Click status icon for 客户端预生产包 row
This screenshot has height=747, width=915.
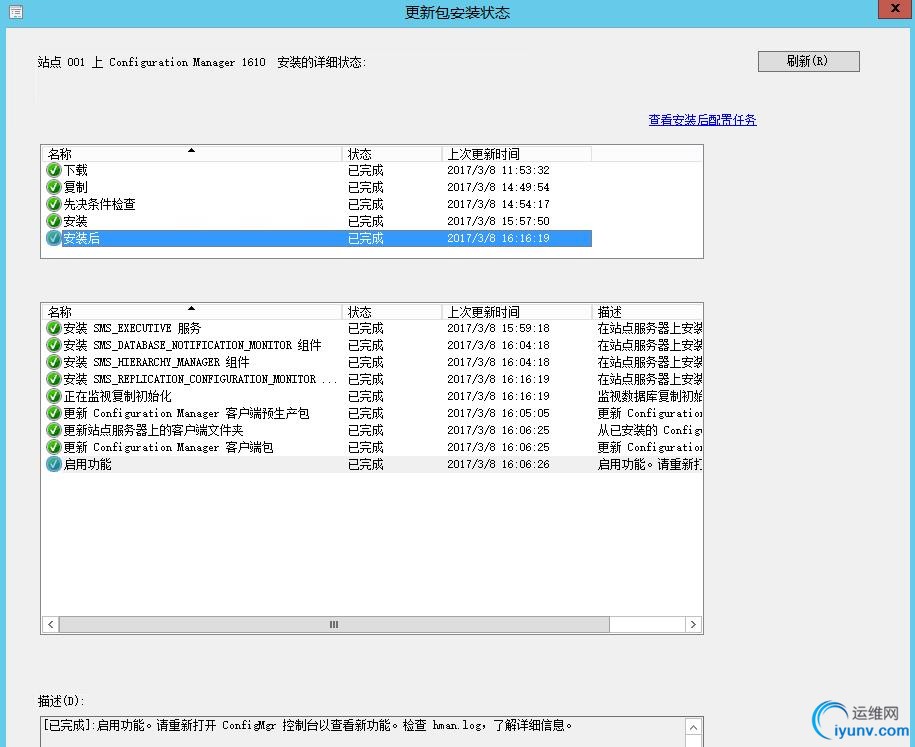(x=54, y=413)
